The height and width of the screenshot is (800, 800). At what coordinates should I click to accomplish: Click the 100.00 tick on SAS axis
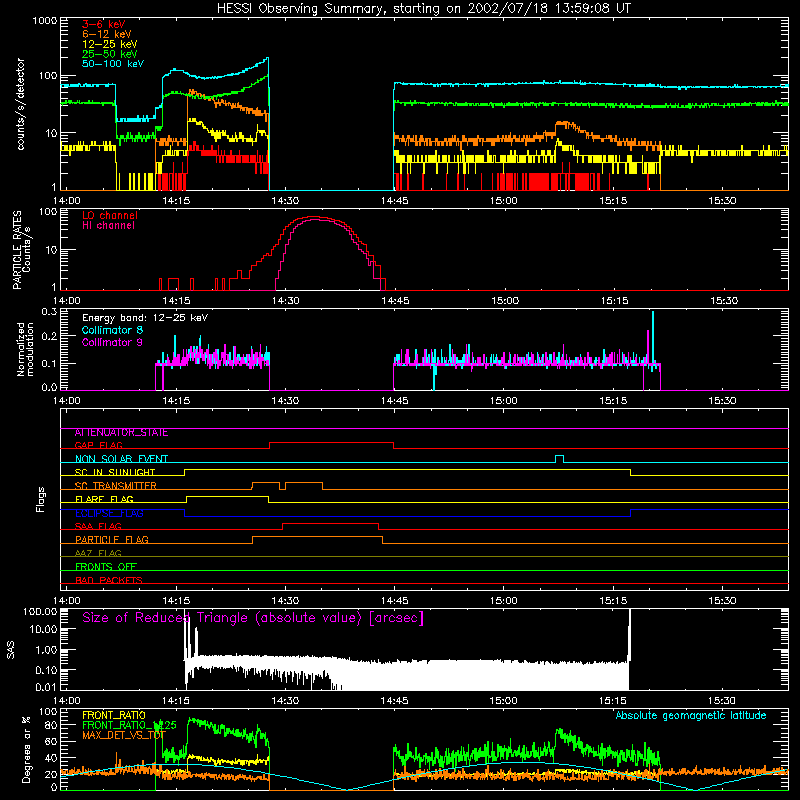tap(40, 612)
